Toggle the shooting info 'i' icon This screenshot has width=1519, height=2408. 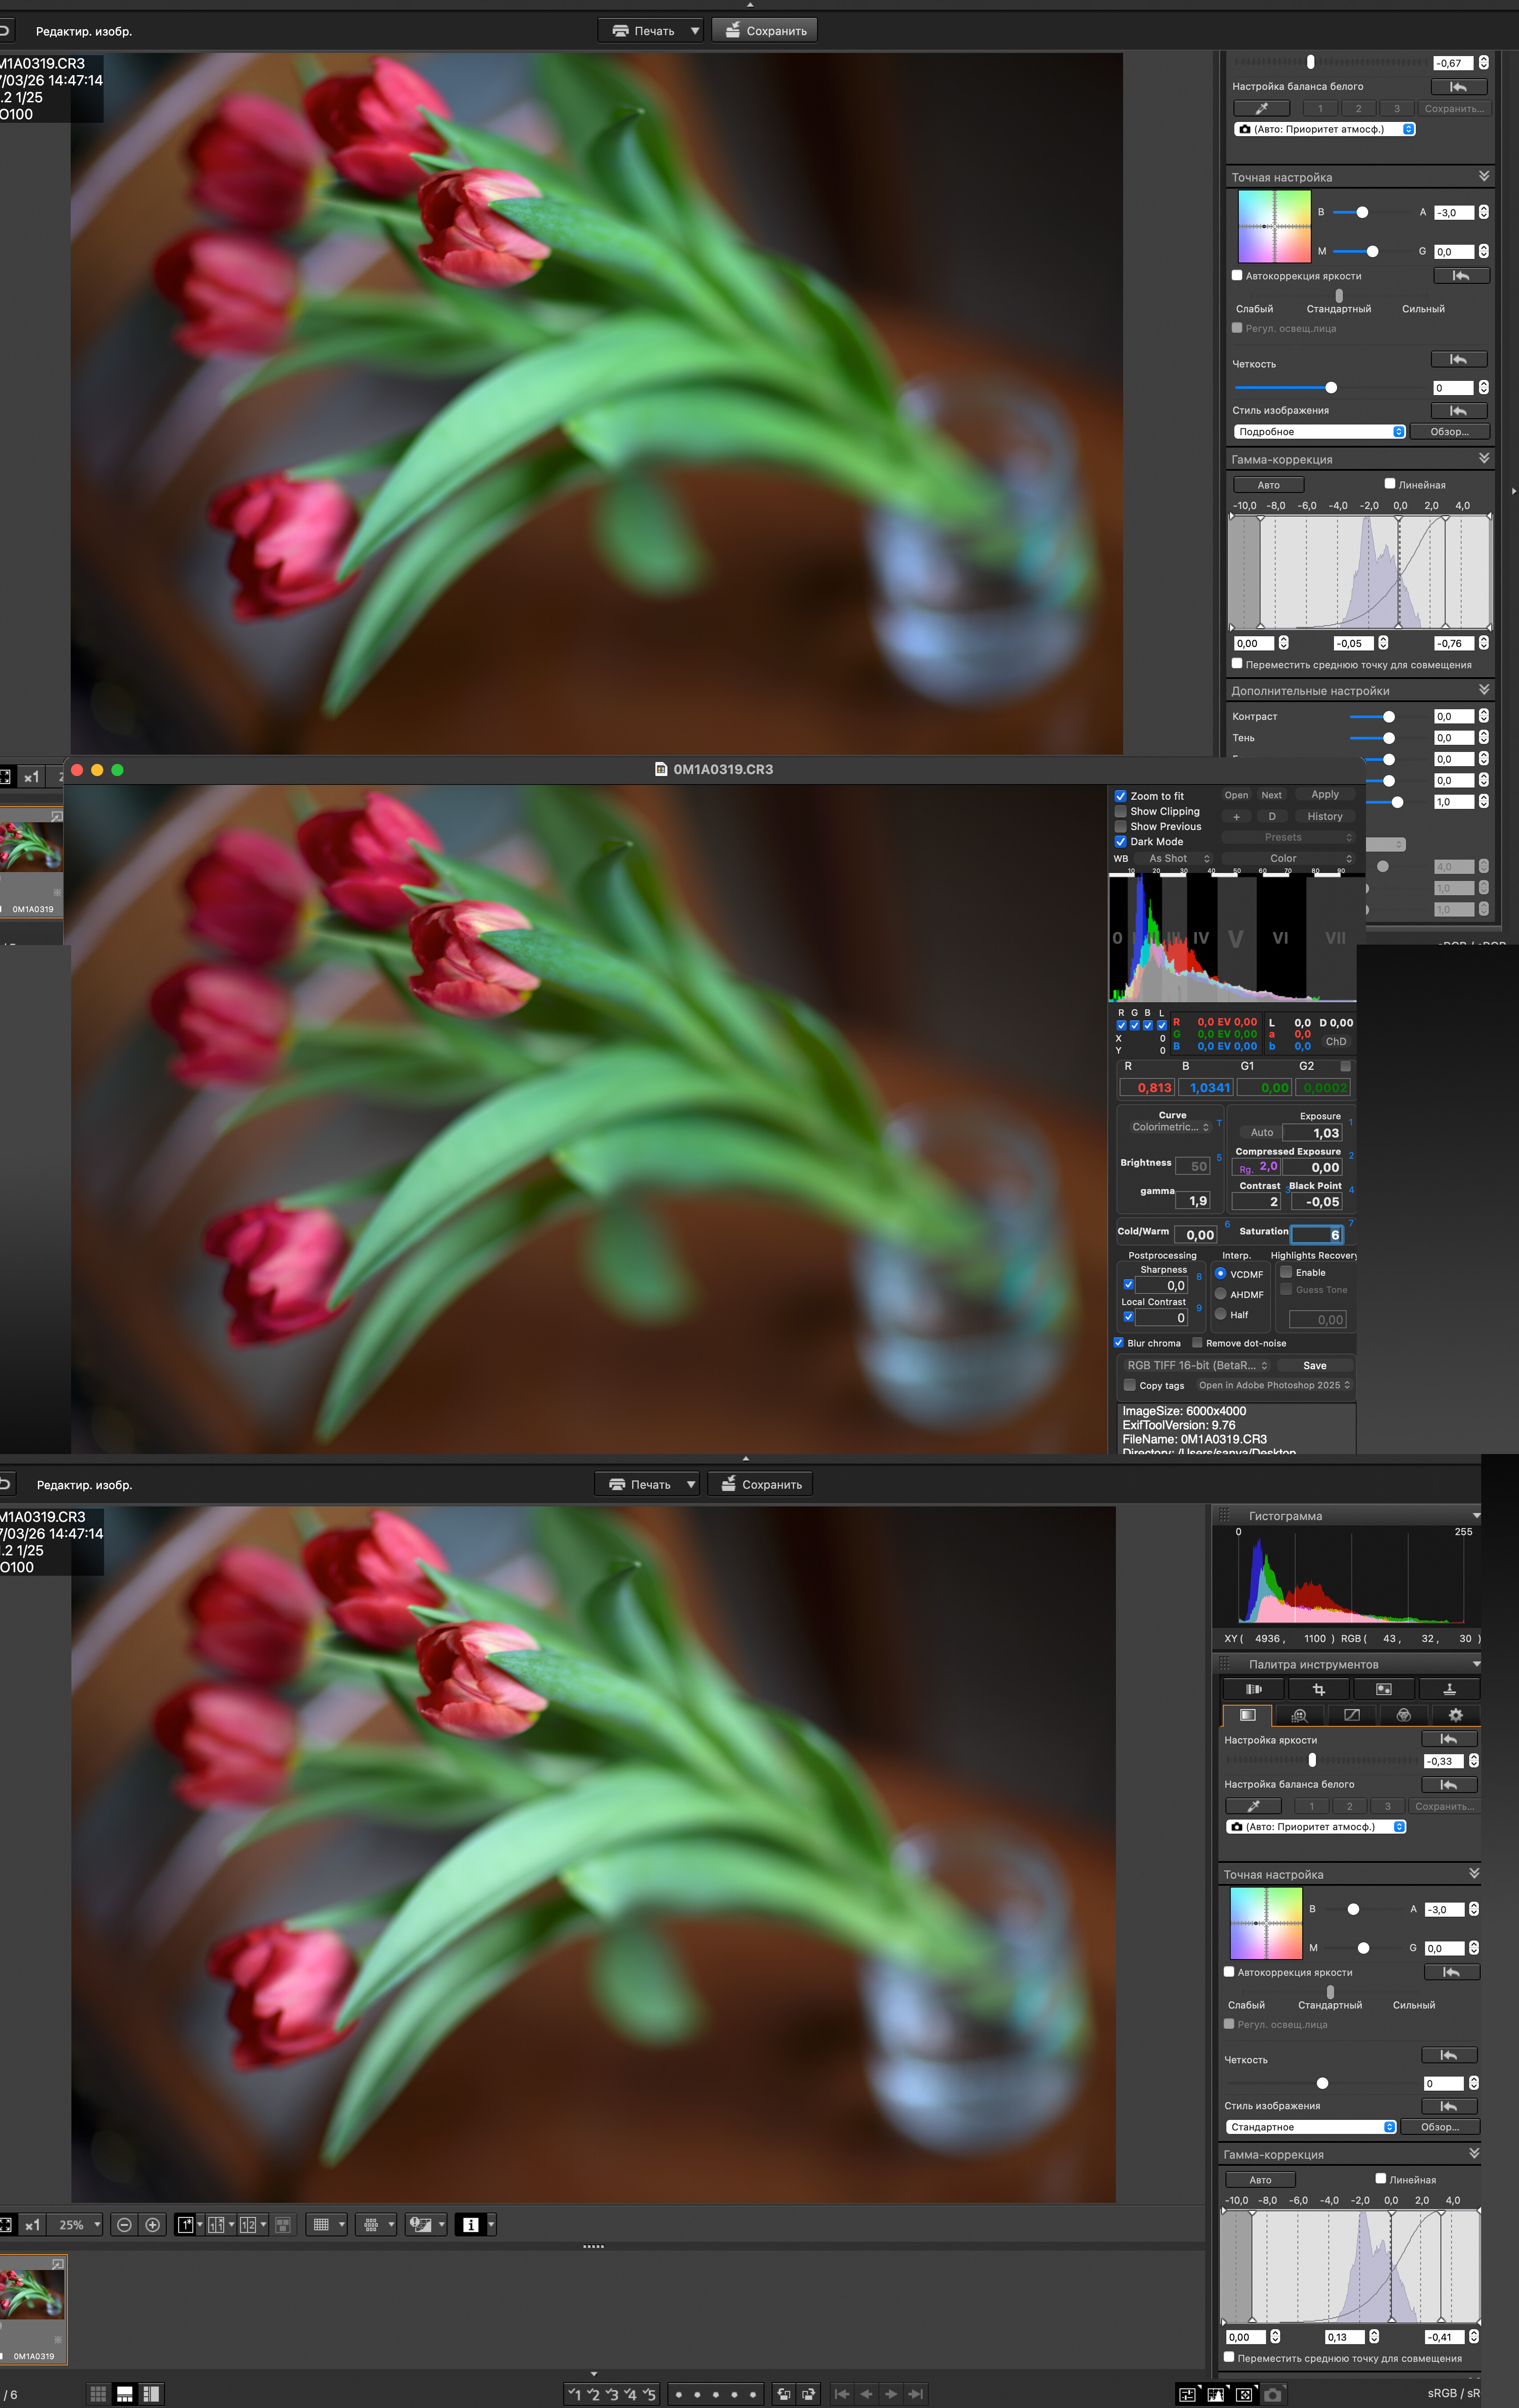(471, 2225)
